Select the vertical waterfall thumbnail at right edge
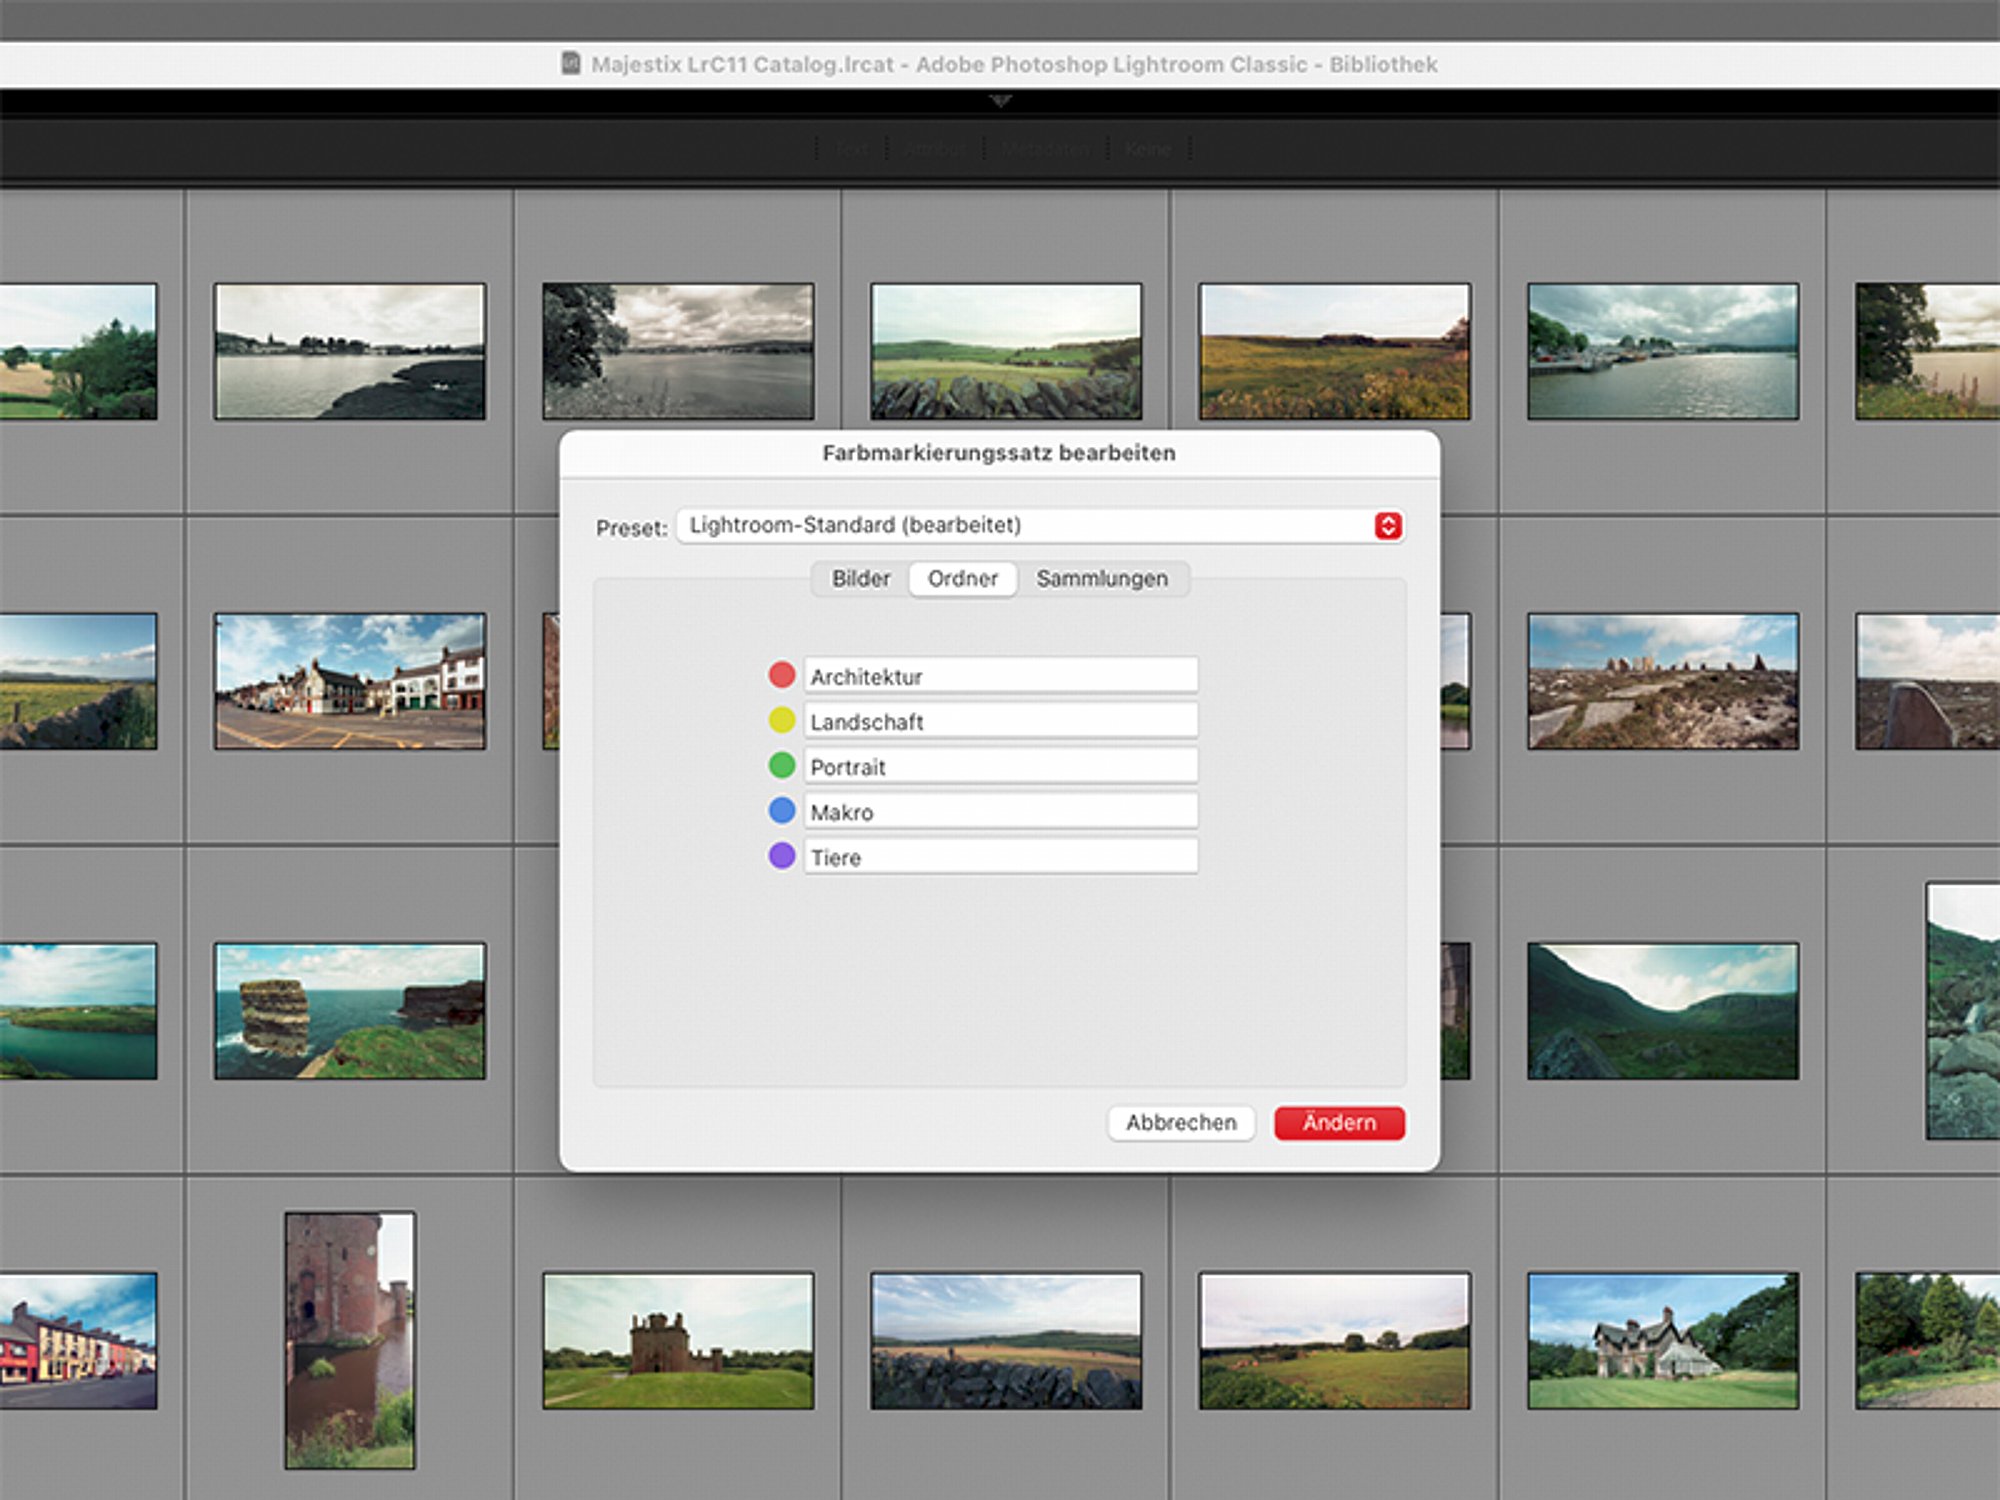 [x=1963, y=1011]
